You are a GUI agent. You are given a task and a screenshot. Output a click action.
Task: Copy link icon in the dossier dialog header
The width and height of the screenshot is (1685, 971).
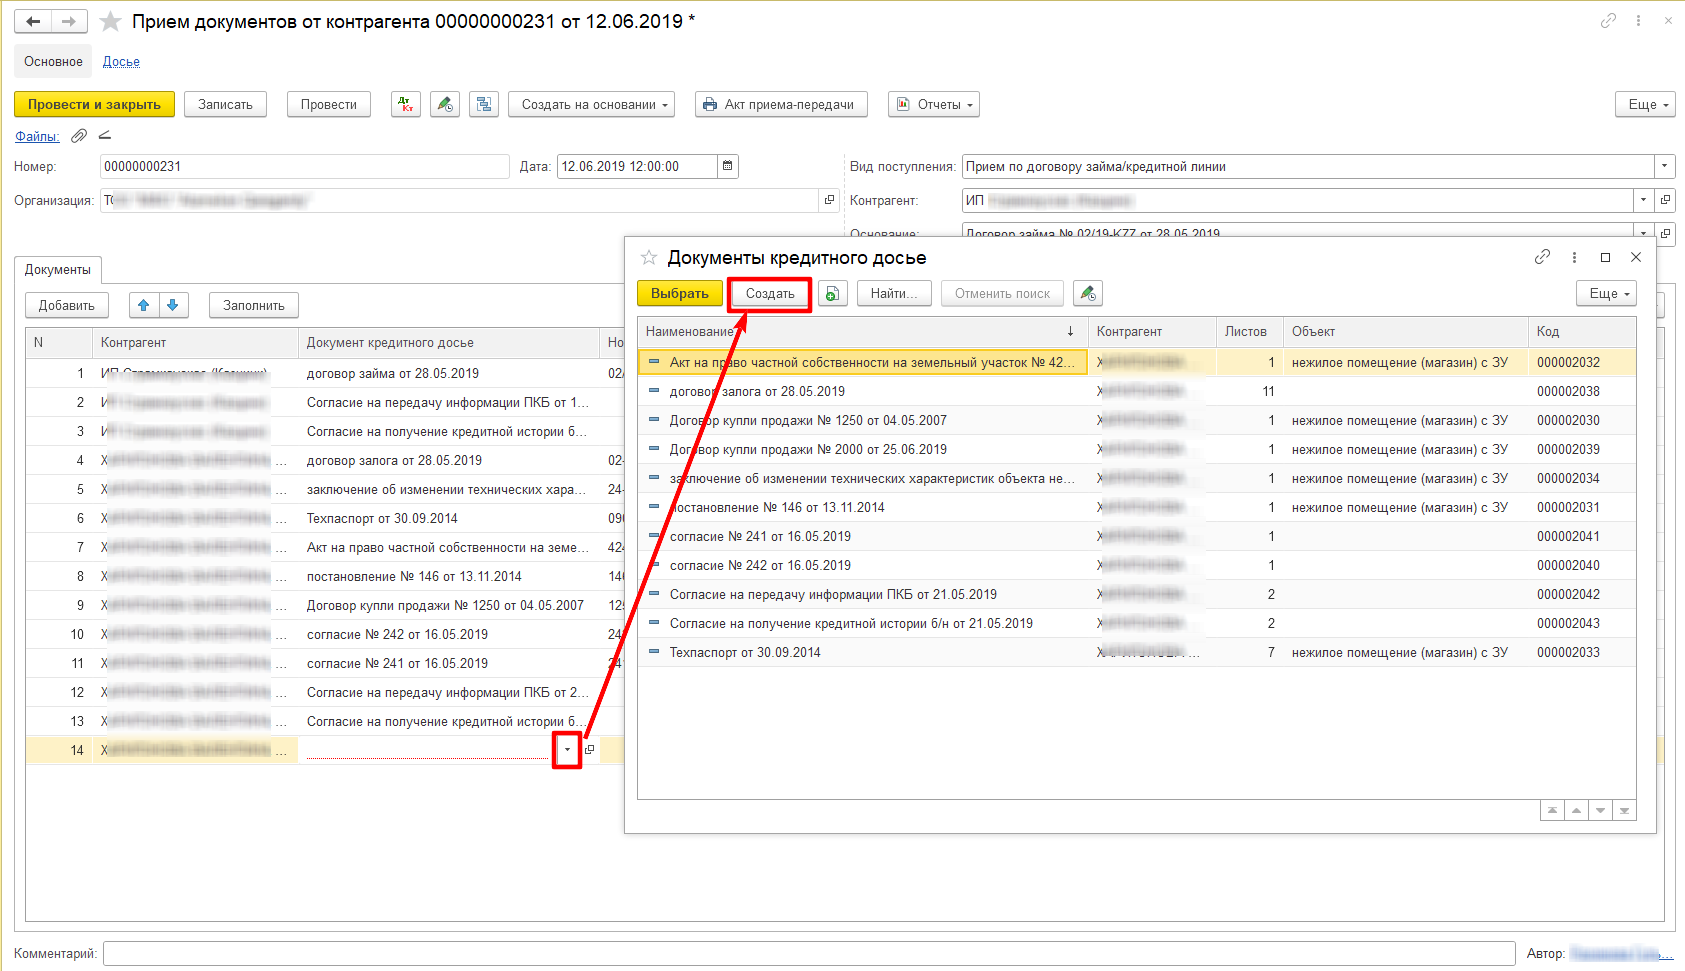(1542, 257)
